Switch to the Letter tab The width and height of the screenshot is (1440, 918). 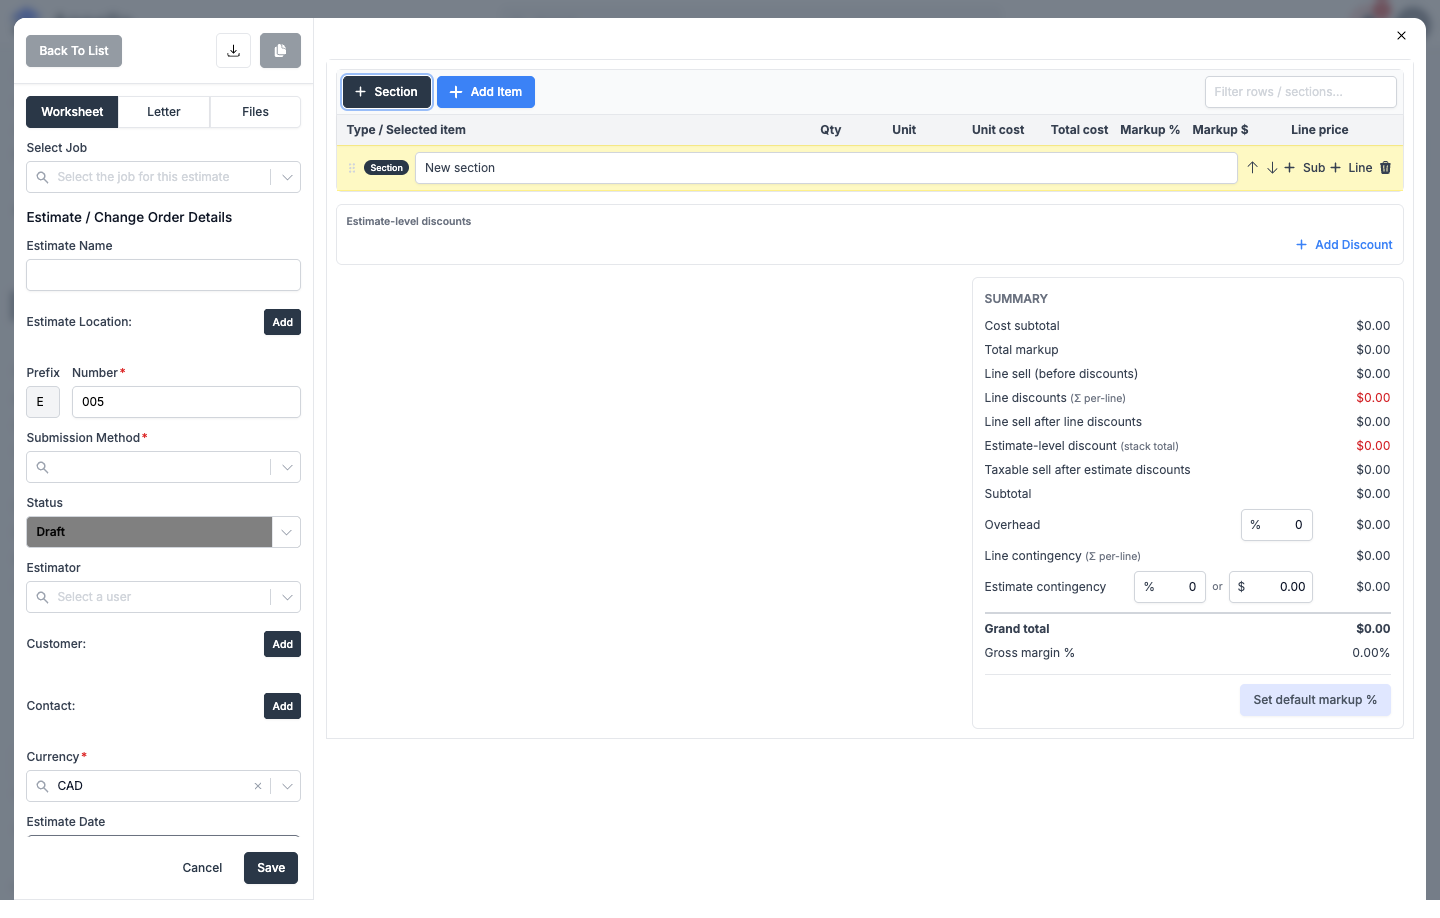164,112
